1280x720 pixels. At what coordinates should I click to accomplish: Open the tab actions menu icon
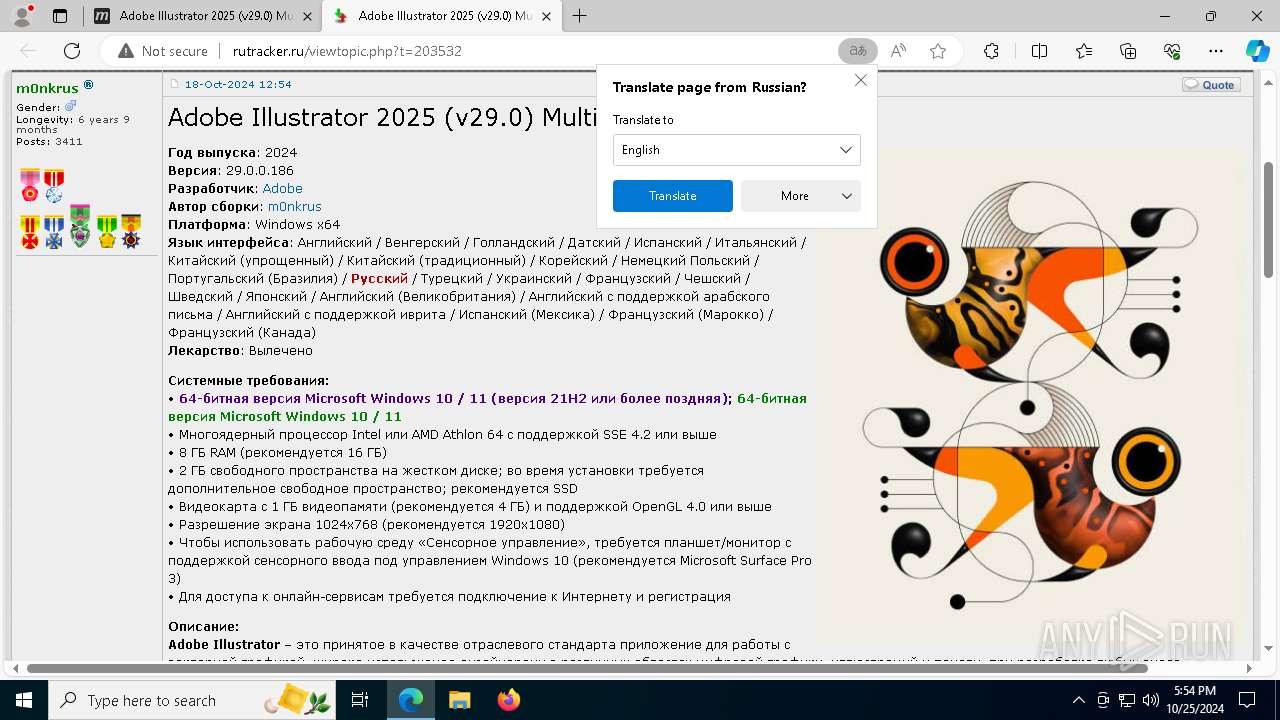[x=60, y=16]
